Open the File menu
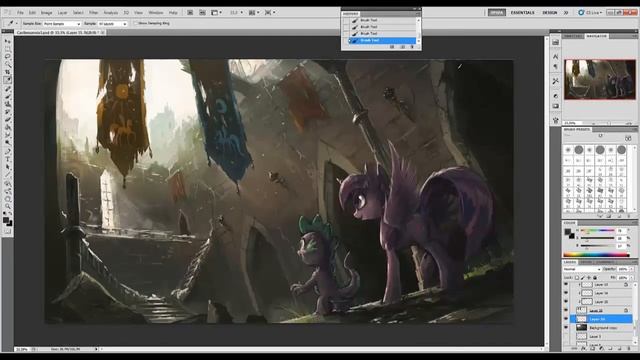 (x=20, y=13)
